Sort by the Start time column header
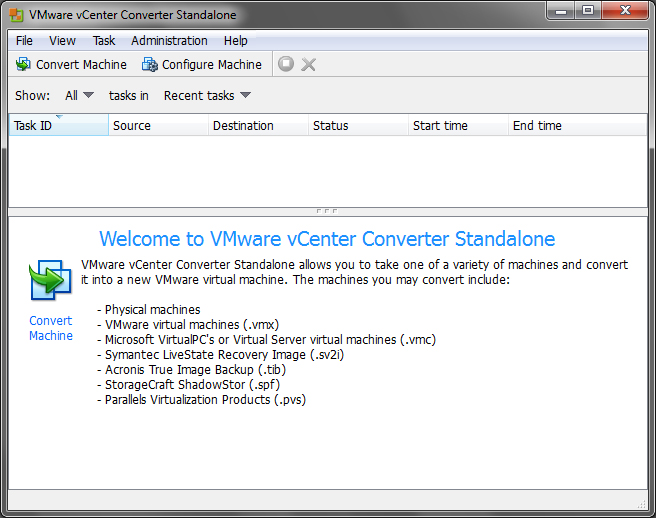Image resolution: width=656 pixels, height=518 pixels. (458, 126)
